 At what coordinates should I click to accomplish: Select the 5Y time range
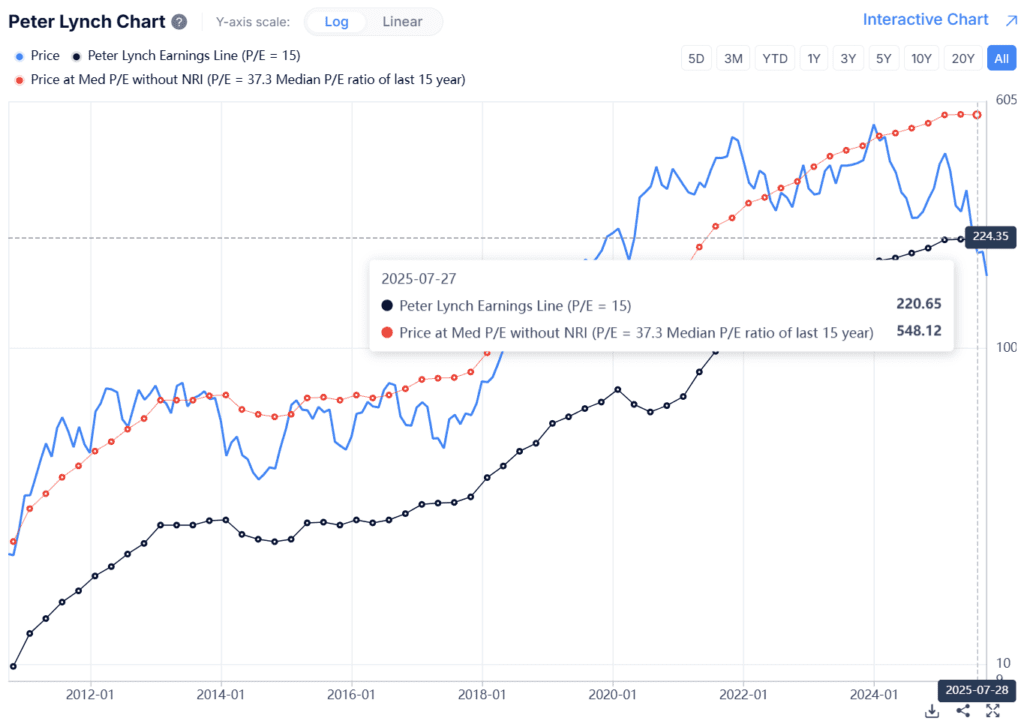pos(884,58)
